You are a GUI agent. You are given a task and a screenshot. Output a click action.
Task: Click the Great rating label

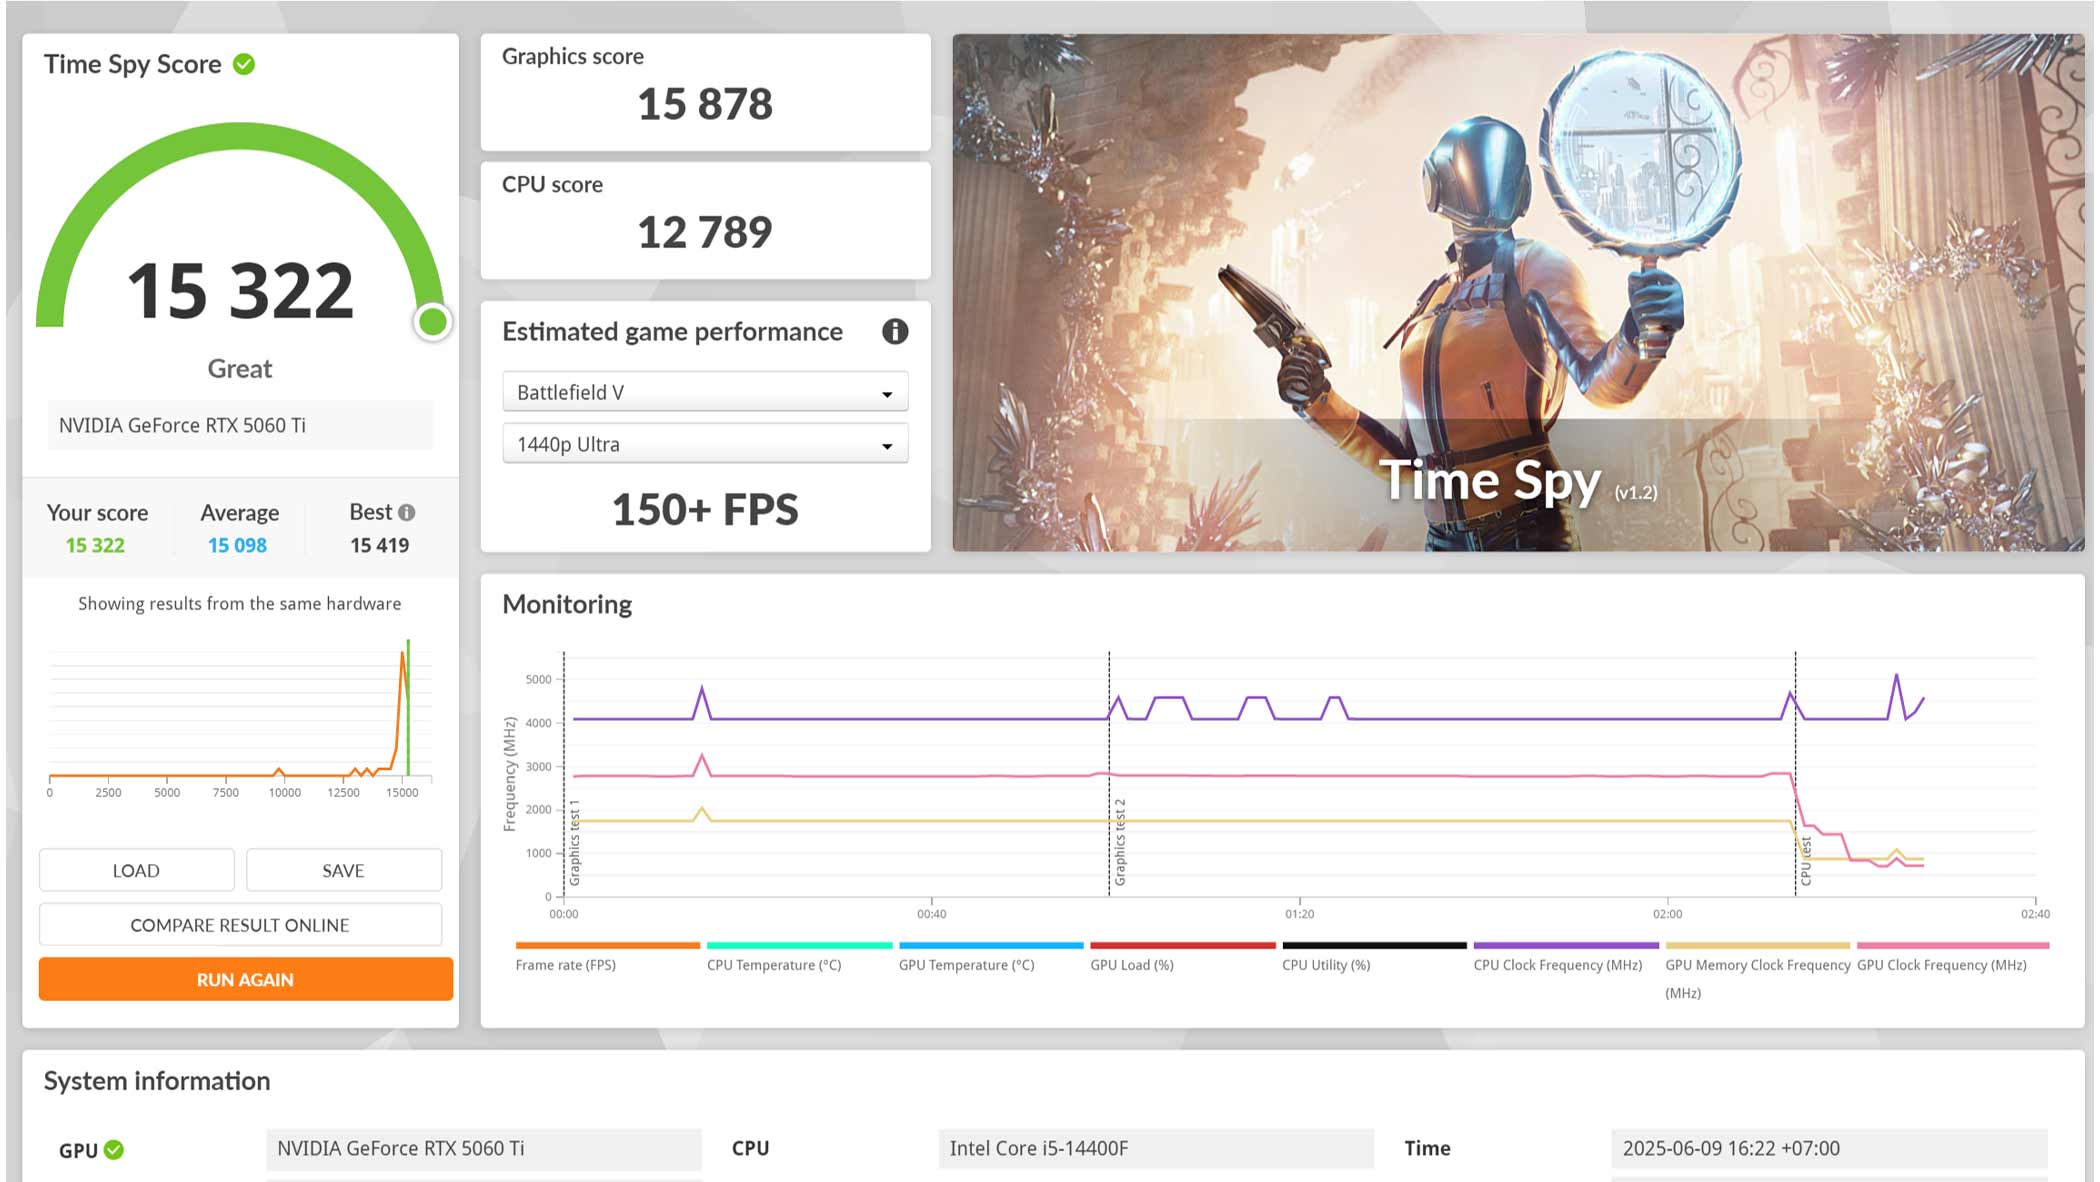[x=240, y=369]
